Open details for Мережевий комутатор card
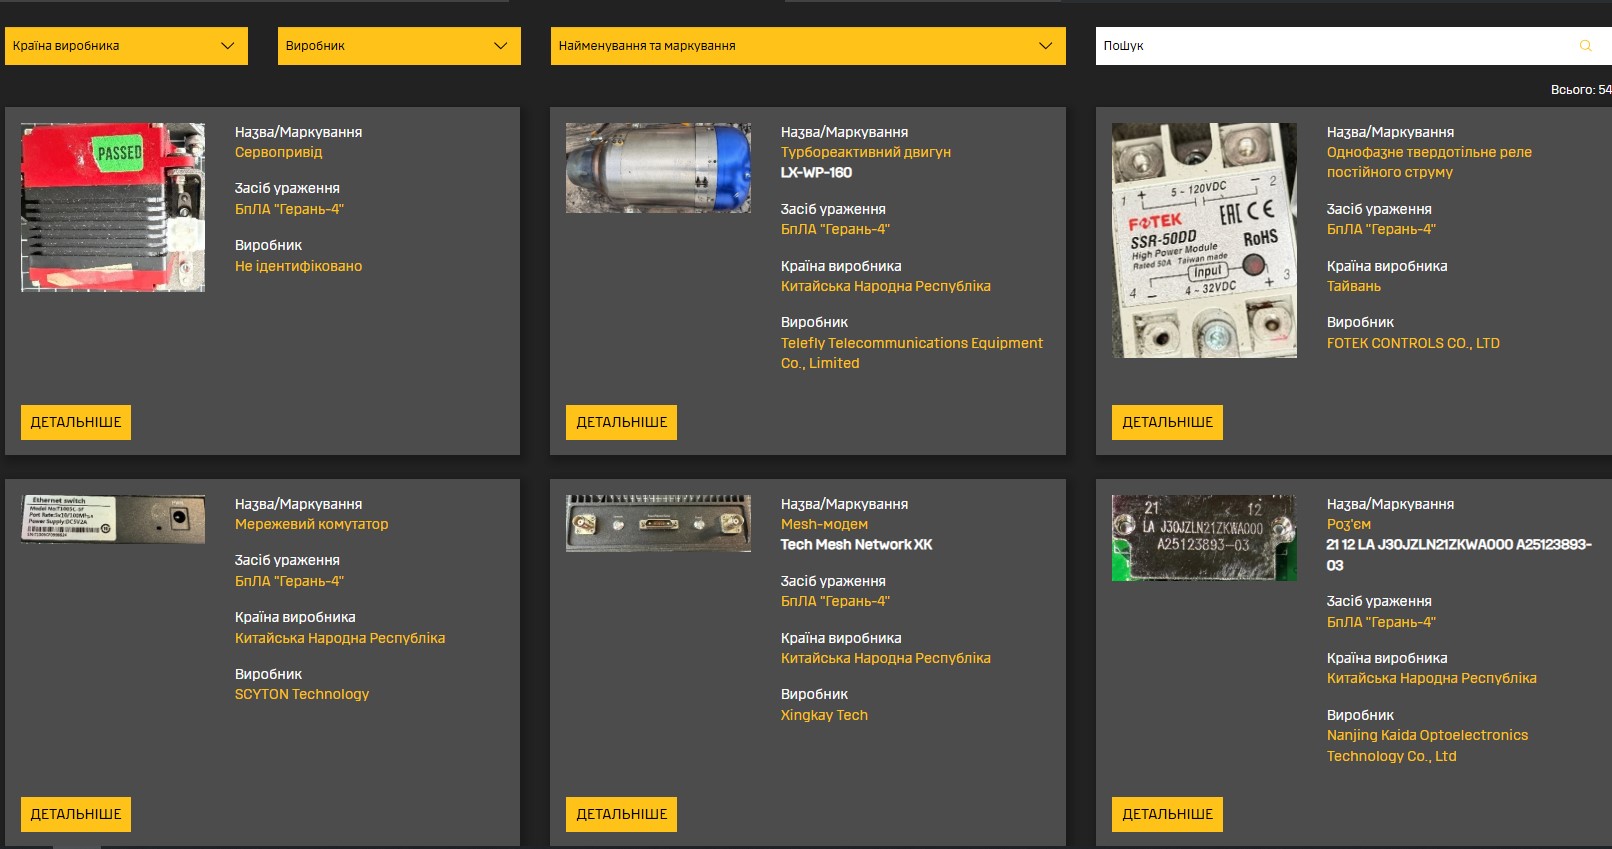This screenshot has height=849, width=1612. [x=76, y=814]
